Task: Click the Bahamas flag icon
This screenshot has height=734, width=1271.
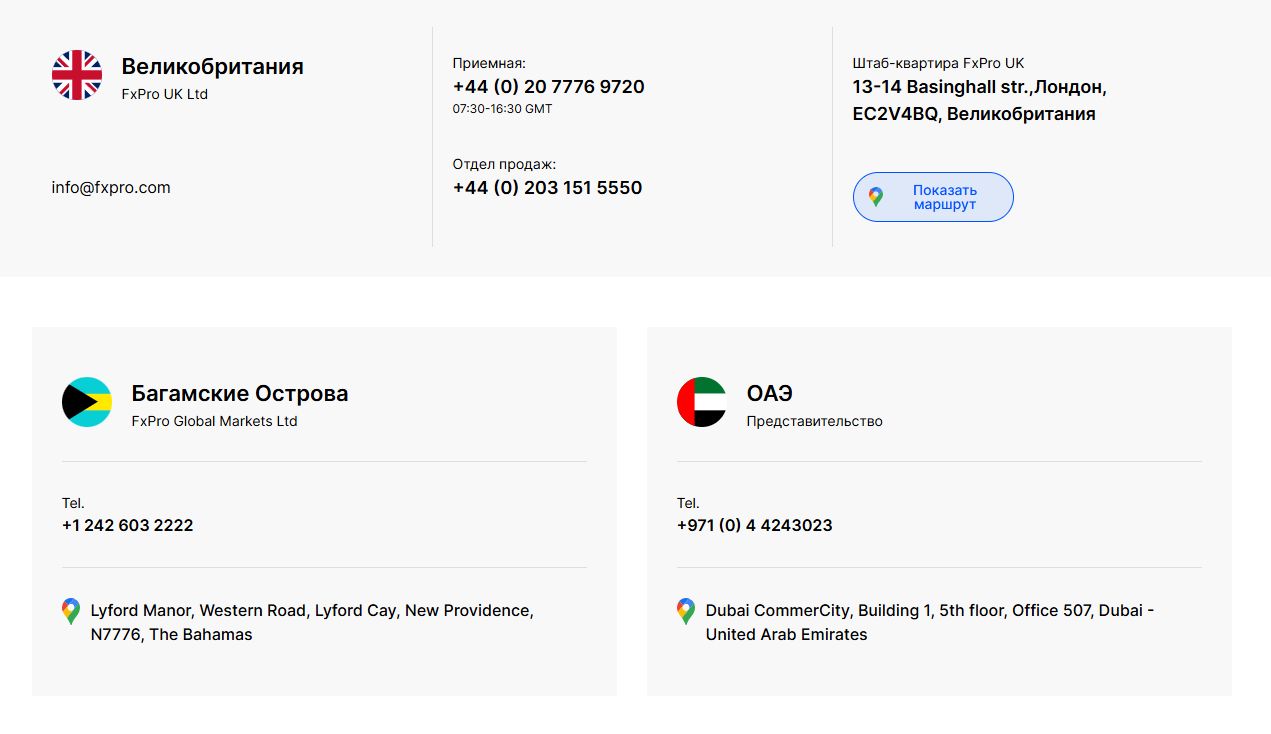Action: pyautogui.click(x=87, y=402)
